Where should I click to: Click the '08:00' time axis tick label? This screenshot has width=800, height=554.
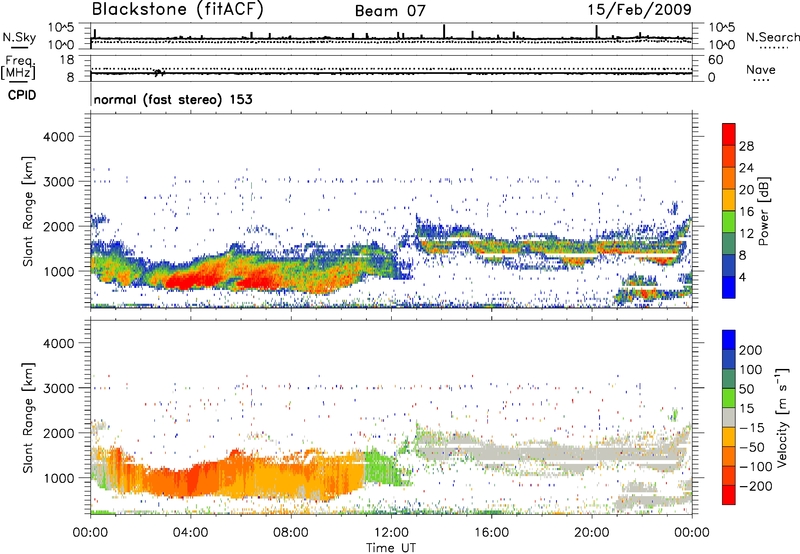click(291, 533)
